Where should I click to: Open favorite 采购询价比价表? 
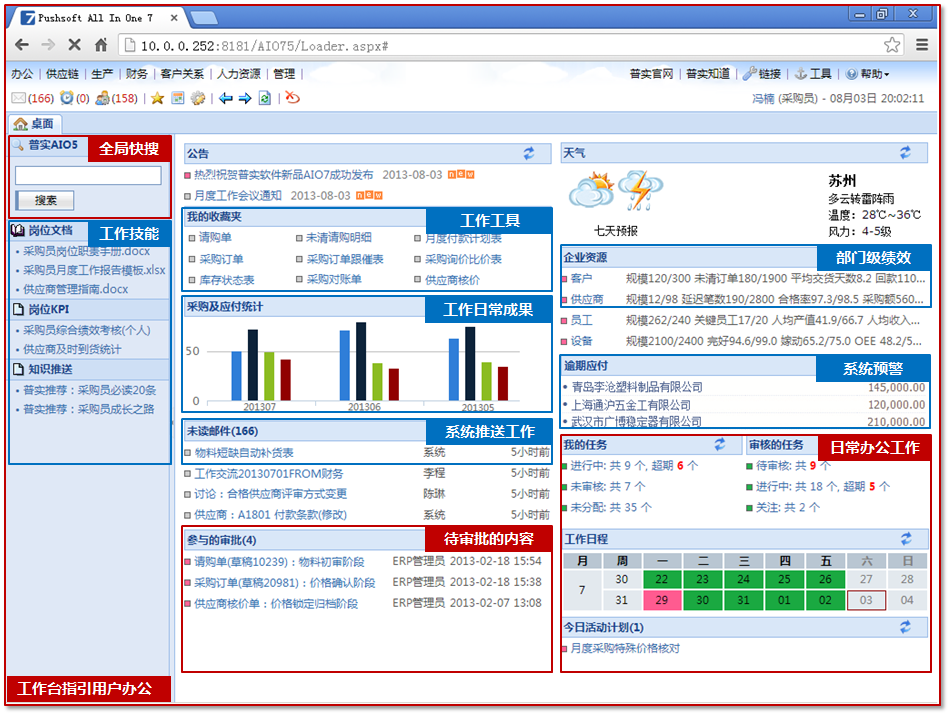pos(463,259)
